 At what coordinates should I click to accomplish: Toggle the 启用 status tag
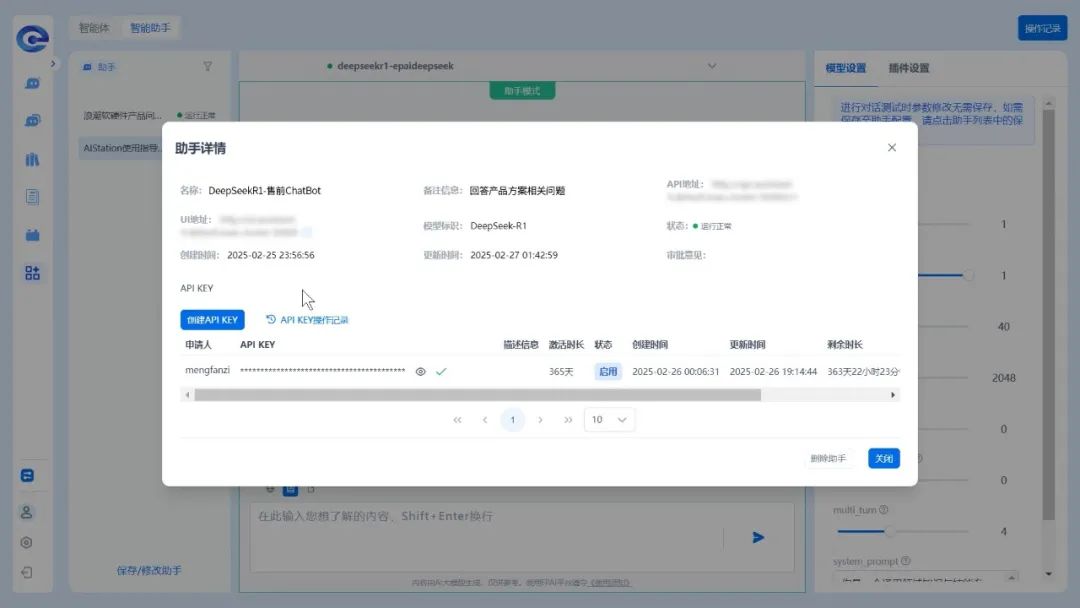tap(608, 371)
